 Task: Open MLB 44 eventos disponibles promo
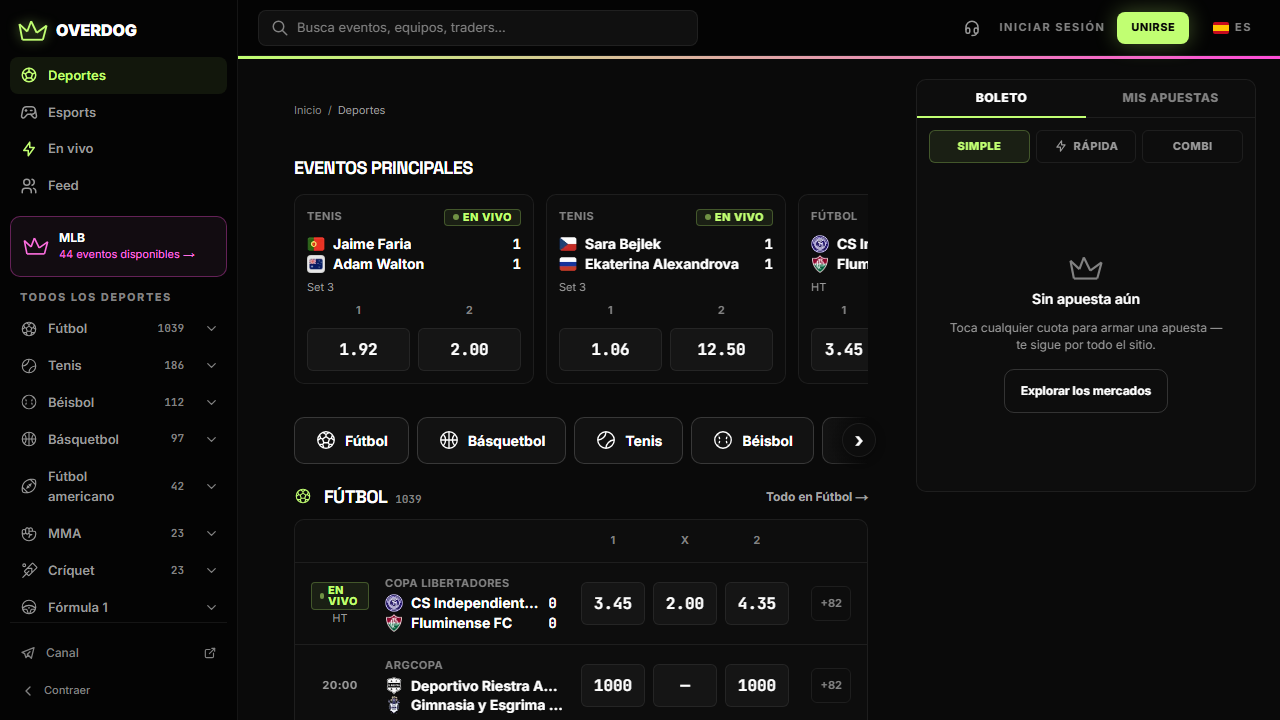[118, 246]
